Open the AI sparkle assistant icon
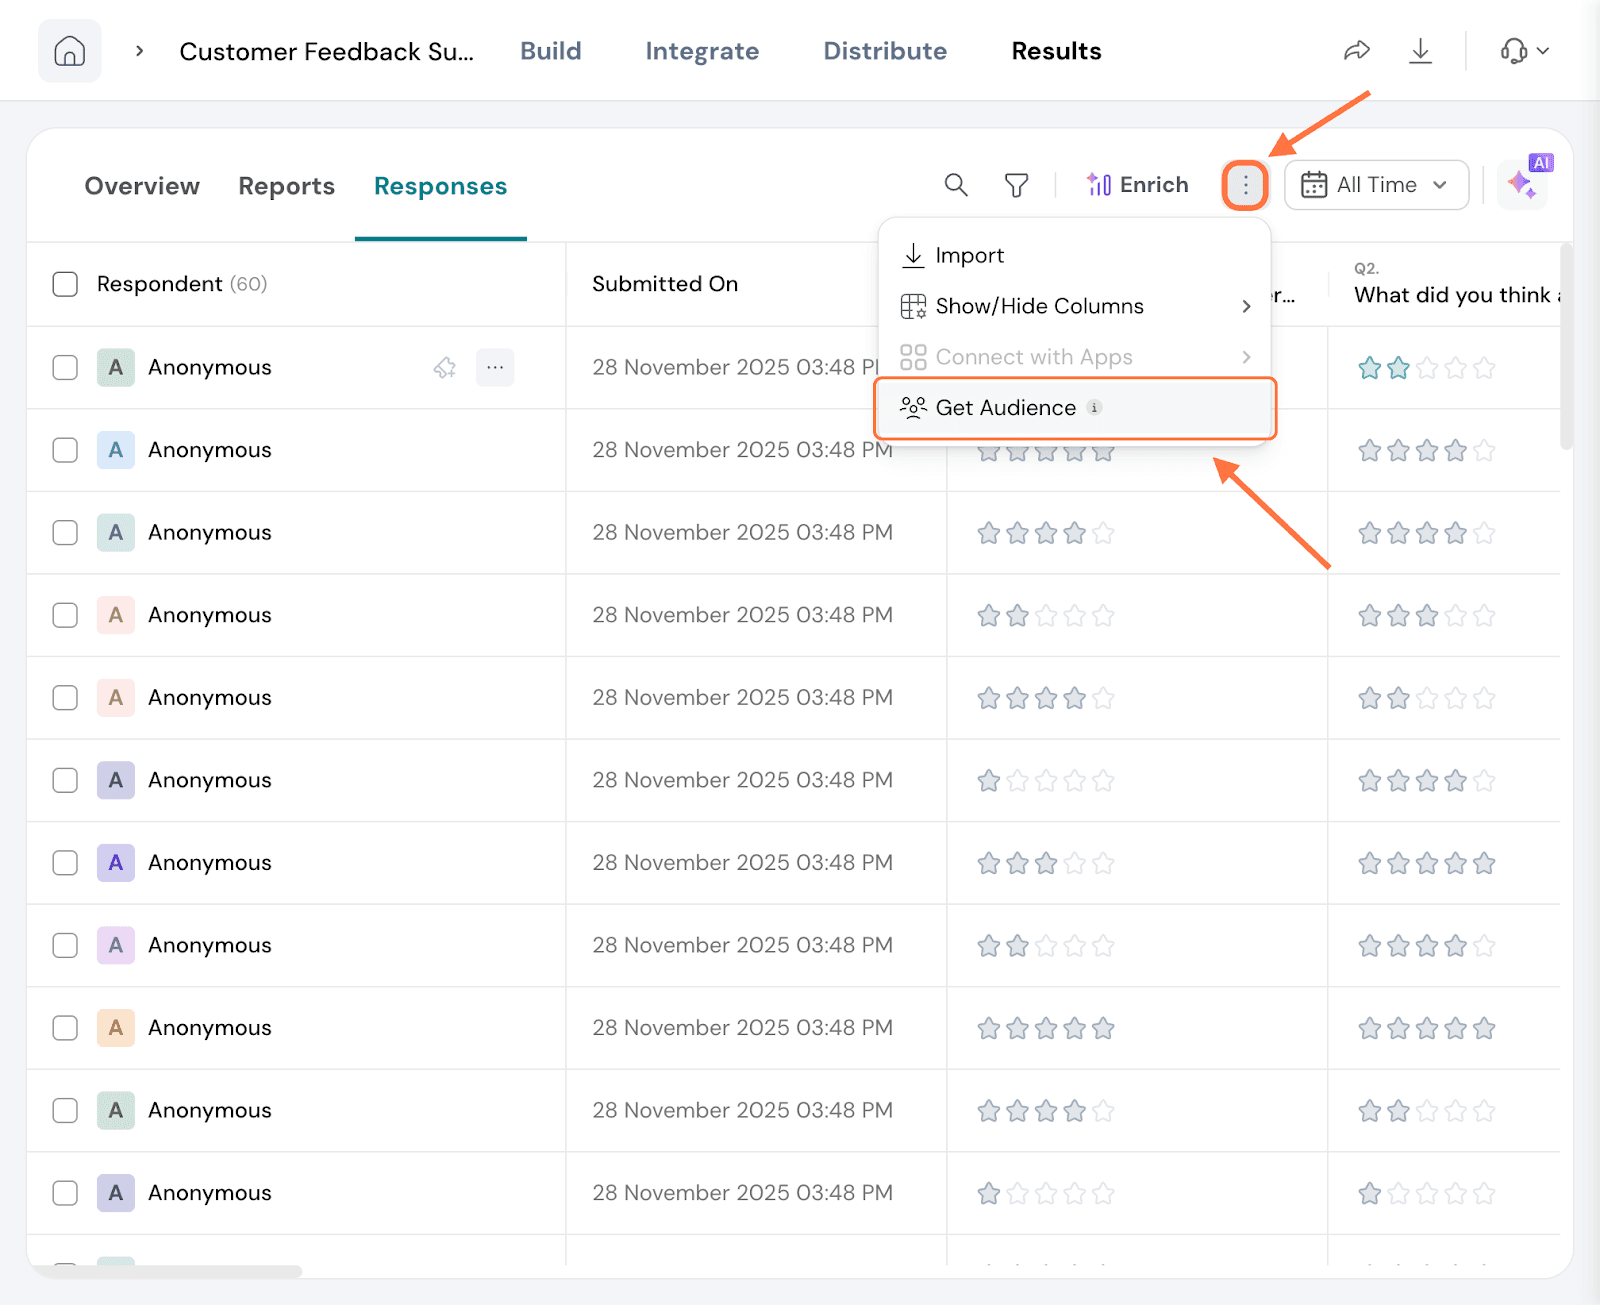This screenshot has width=1600, height=1305. point(1522,185)
